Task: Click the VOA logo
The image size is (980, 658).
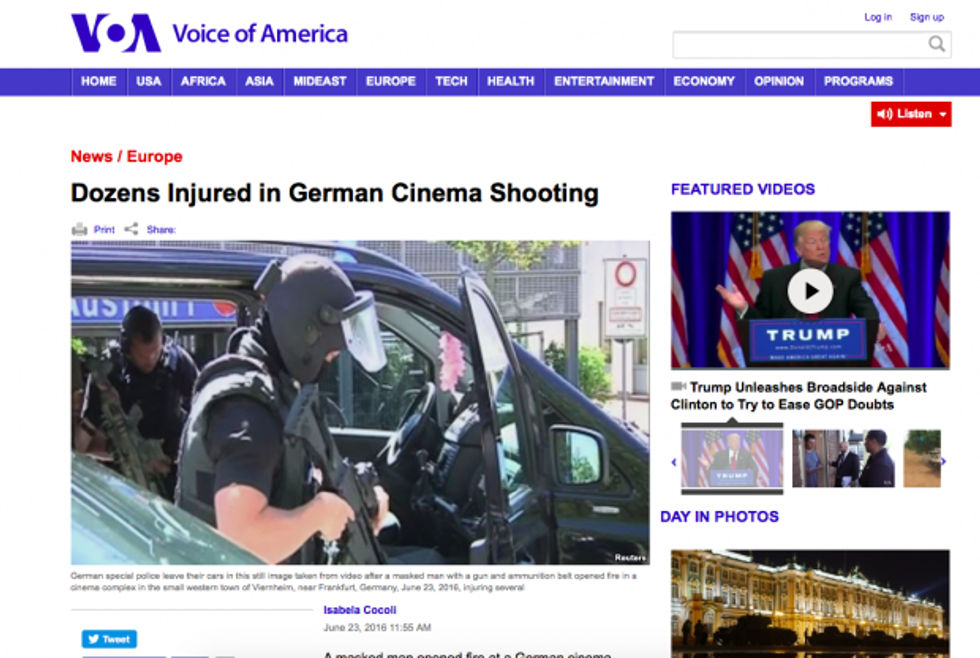Action: pos(115,33)
